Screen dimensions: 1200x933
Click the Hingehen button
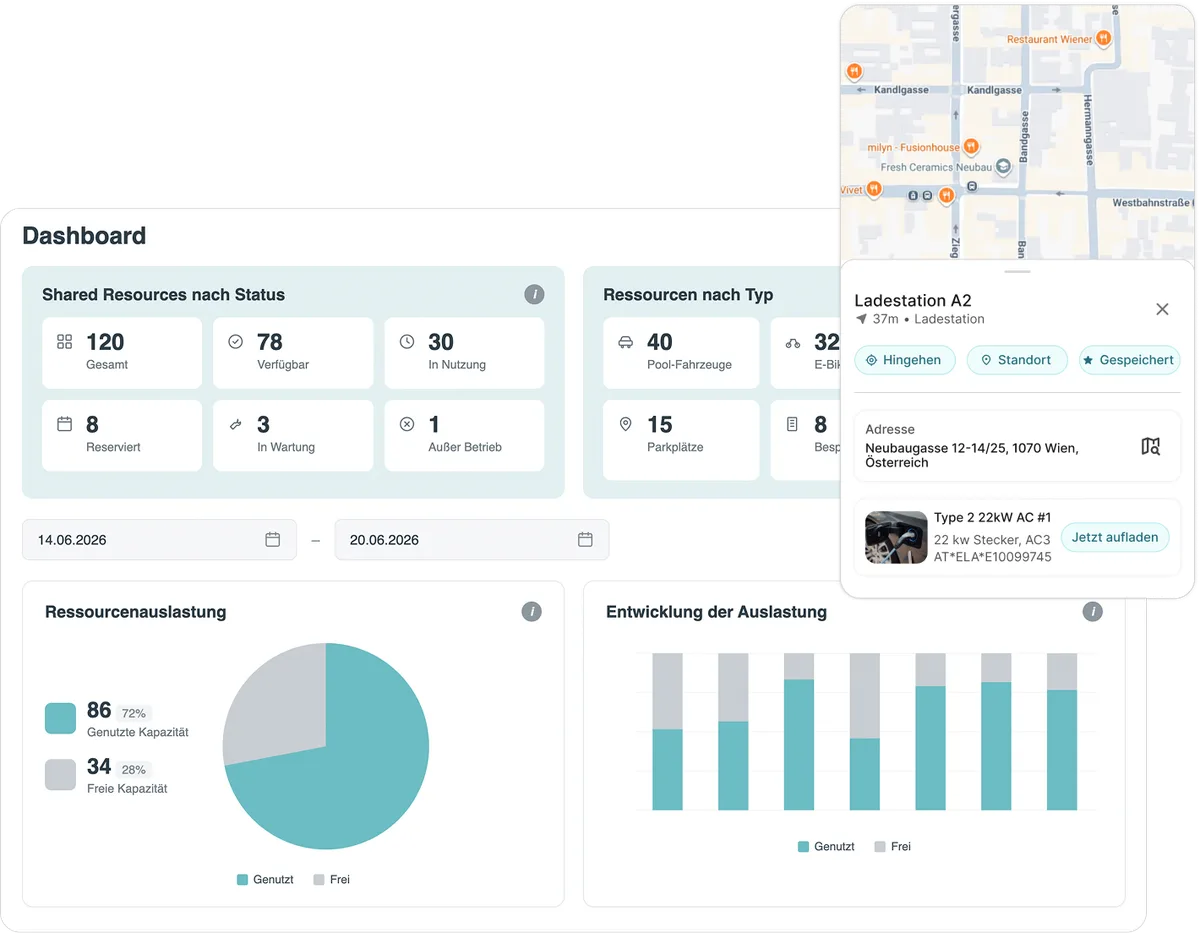[x=905, y=360]
